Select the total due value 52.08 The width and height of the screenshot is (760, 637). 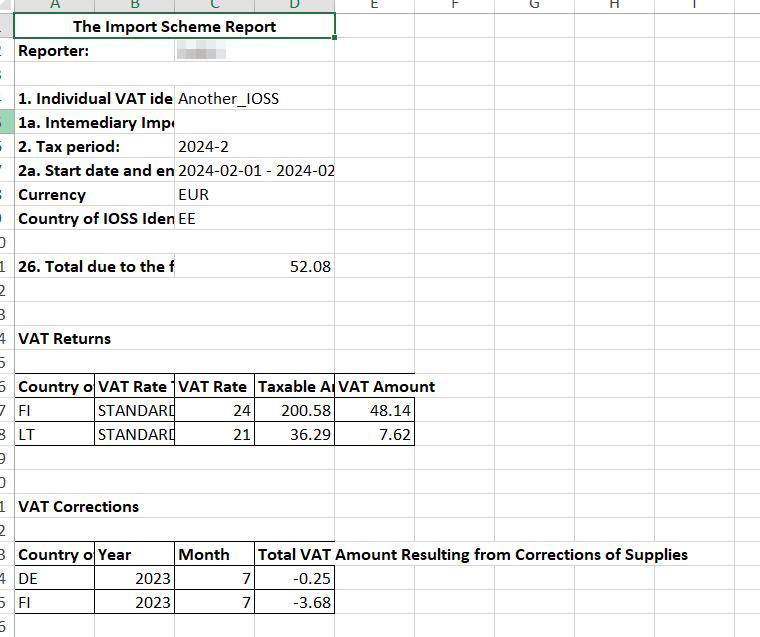pyautogui.click(x=309, y=267)
